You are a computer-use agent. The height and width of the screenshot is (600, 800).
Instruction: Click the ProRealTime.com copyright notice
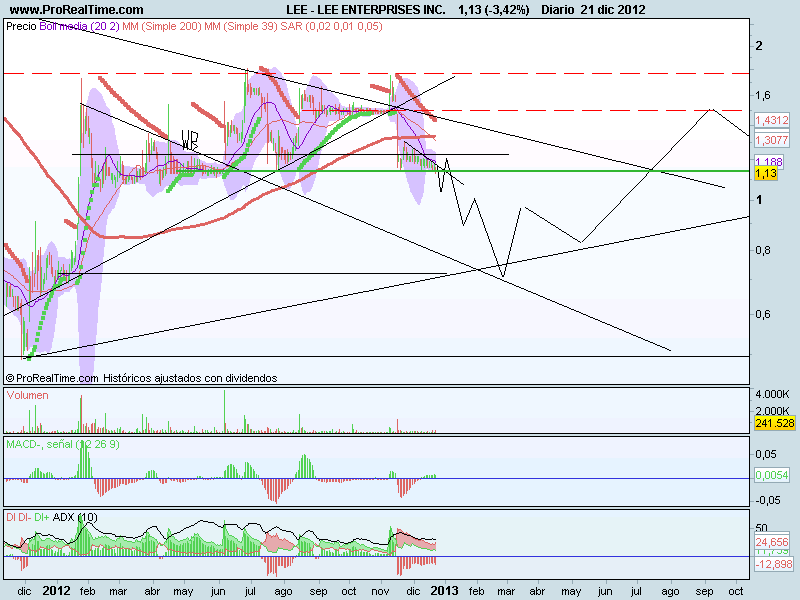(52, 378)
